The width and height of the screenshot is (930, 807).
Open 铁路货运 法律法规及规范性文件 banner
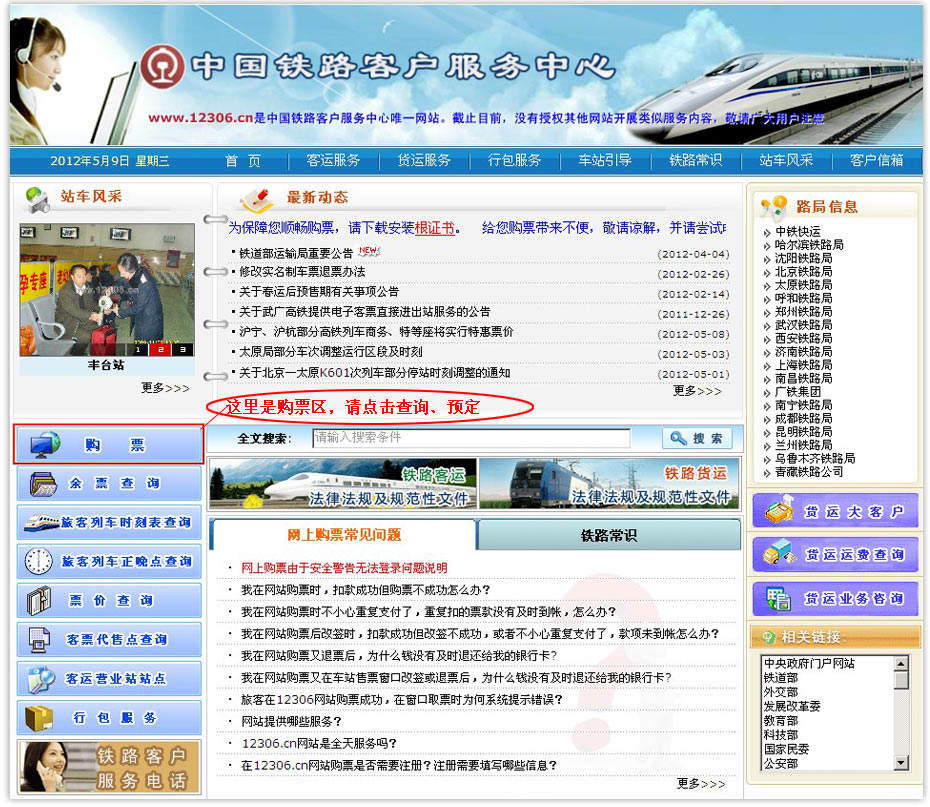point(609,484)
